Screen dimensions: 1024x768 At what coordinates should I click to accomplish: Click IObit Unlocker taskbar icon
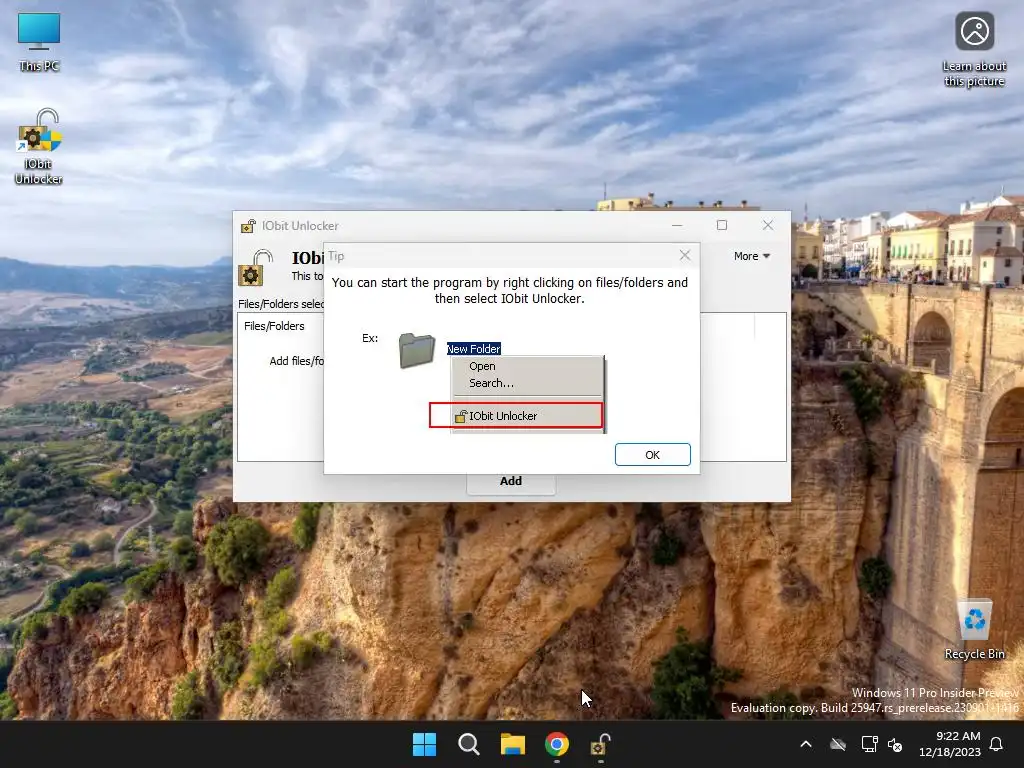(x=600, y=744)
